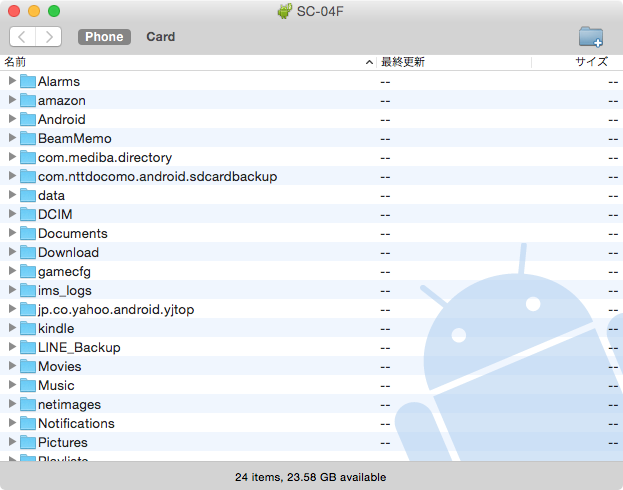The height and width of the screenshot is (490, 623).
Task: Switch to the Phone storage tab
Action: coord(104,37)
